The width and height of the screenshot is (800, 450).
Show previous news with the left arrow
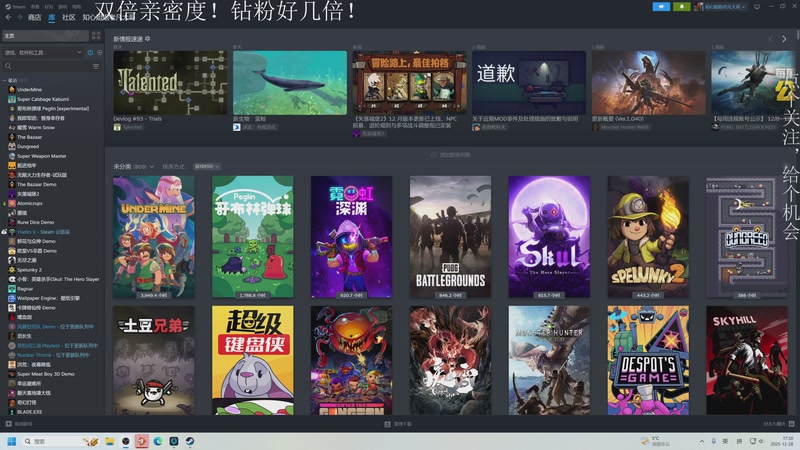[771, 39]
